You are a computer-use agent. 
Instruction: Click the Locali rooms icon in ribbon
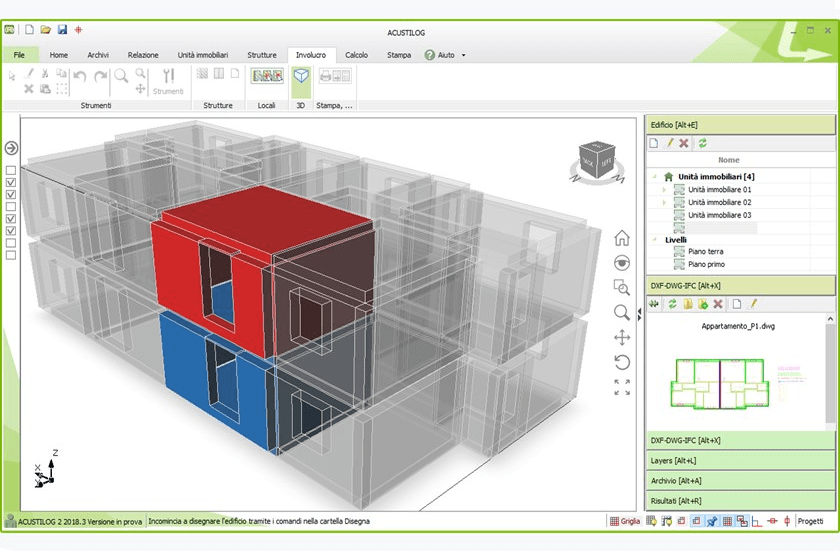pyautogui.click(x=266, y=76)
